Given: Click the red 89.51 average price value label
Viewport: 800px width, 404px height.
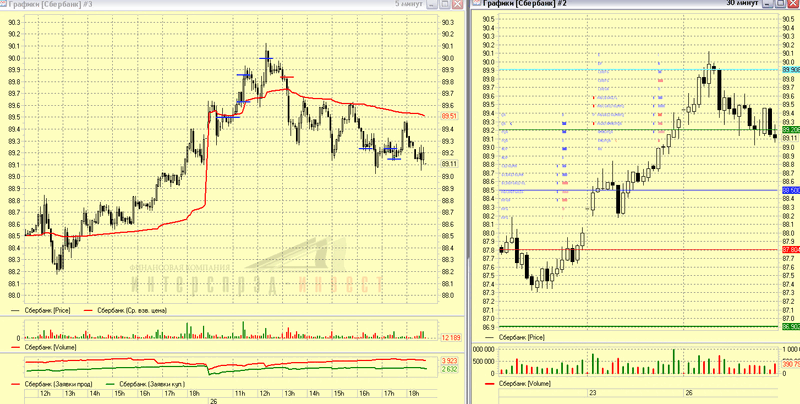Looking at the screenshot, I should pyautogui.click(x=449, y=116).
